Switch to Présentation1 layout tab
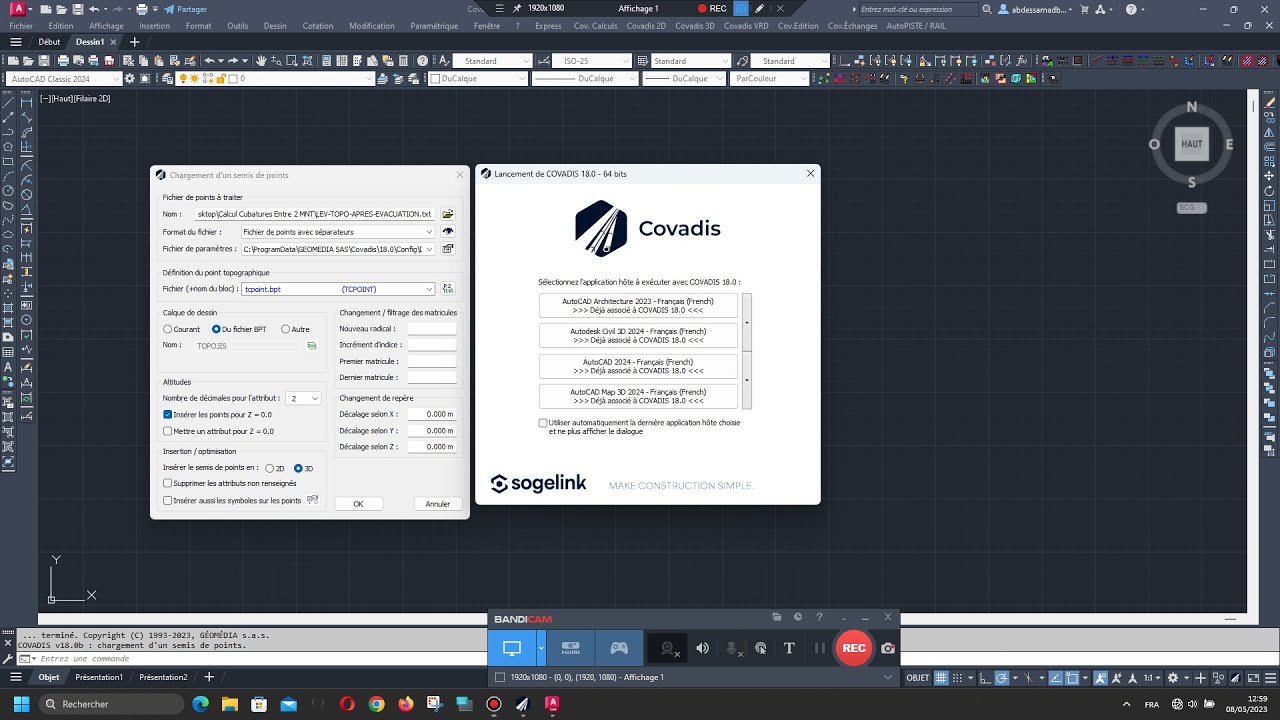 pos(99,677)
